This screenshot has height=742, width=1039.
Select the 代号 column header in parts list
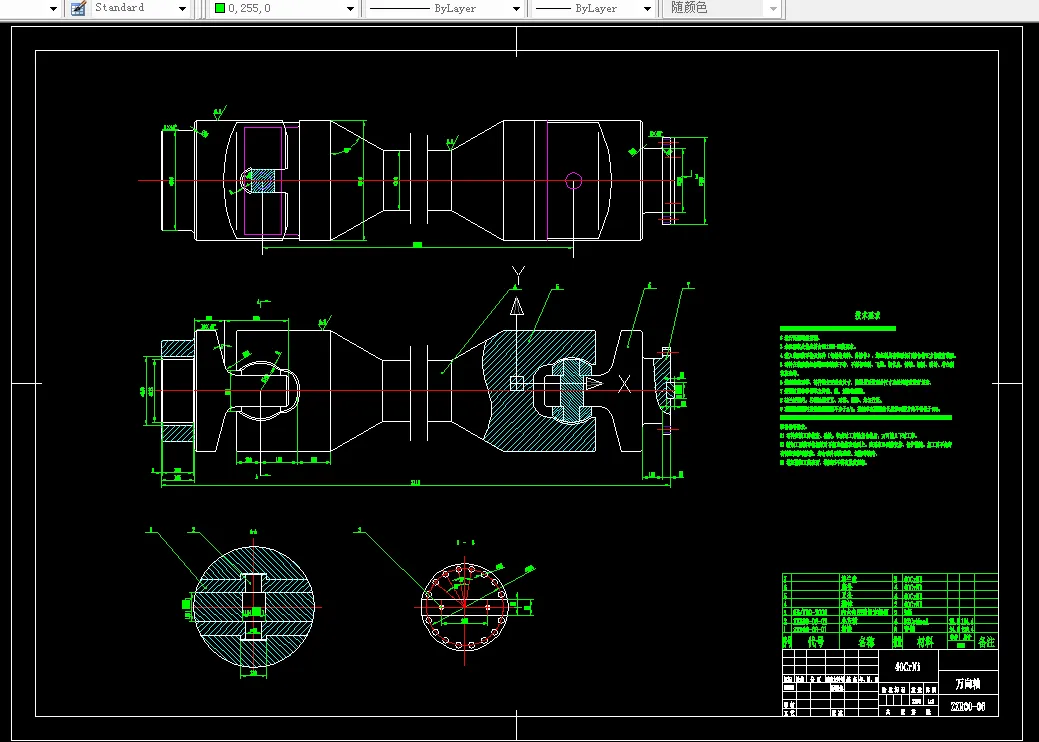pyautogui.click(x=816, y=641)
